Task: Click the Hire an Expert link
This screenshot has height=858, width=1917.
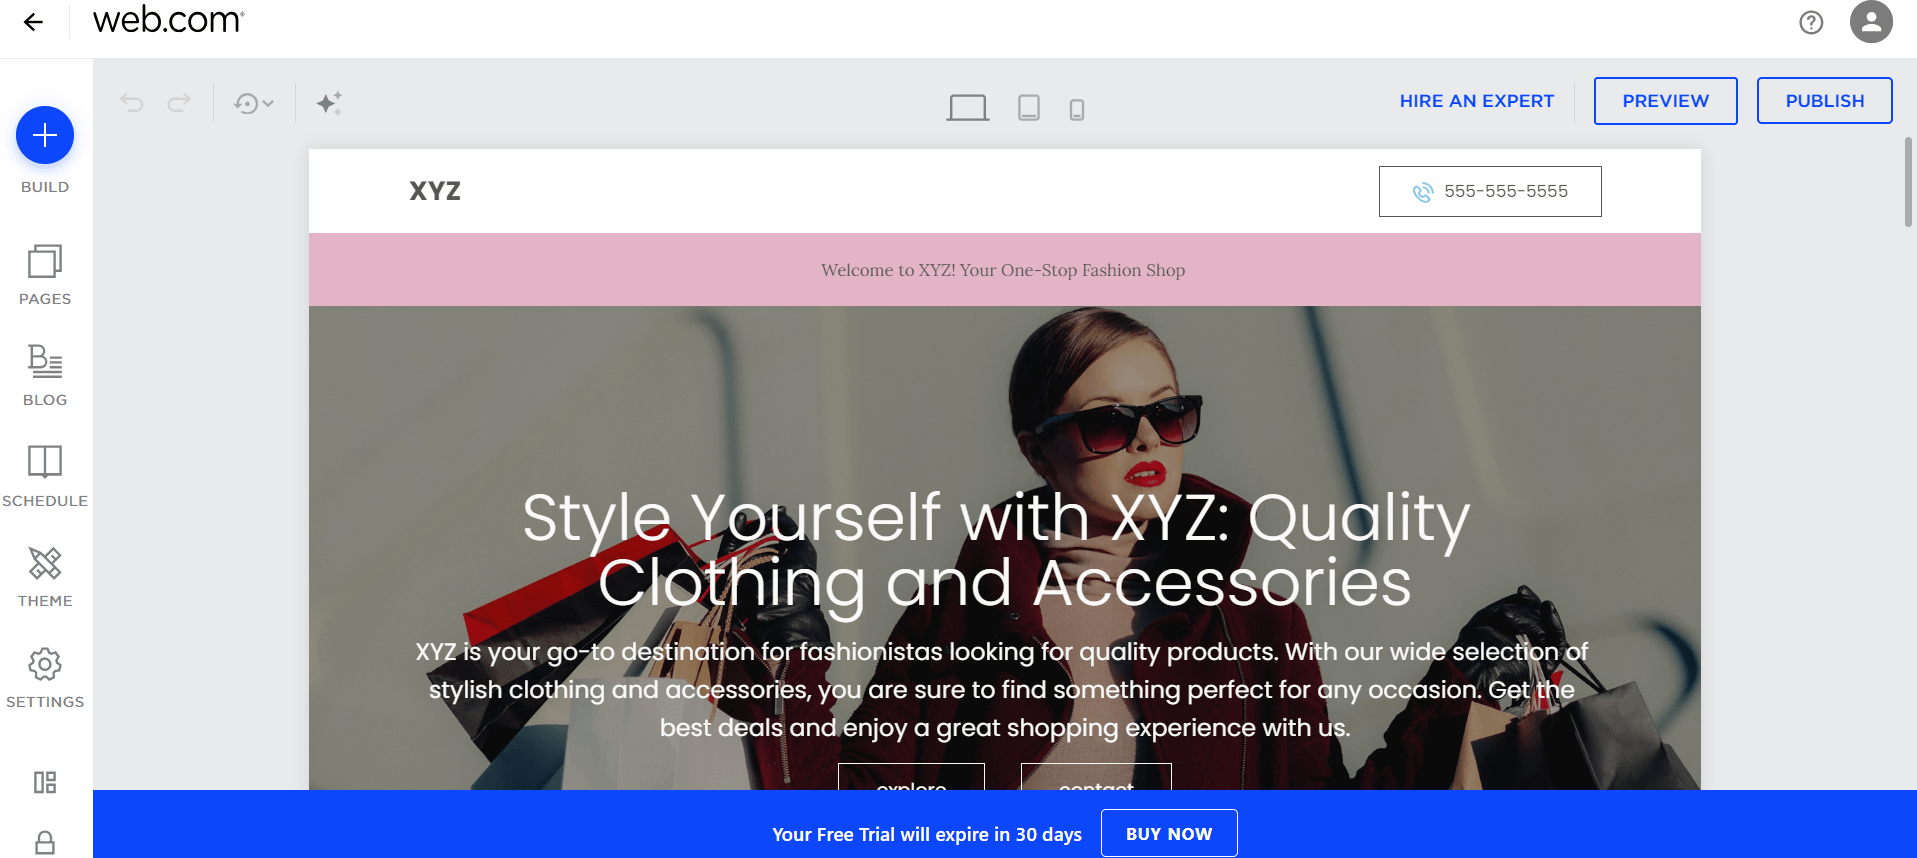Action: click(x=1476, y=101)
